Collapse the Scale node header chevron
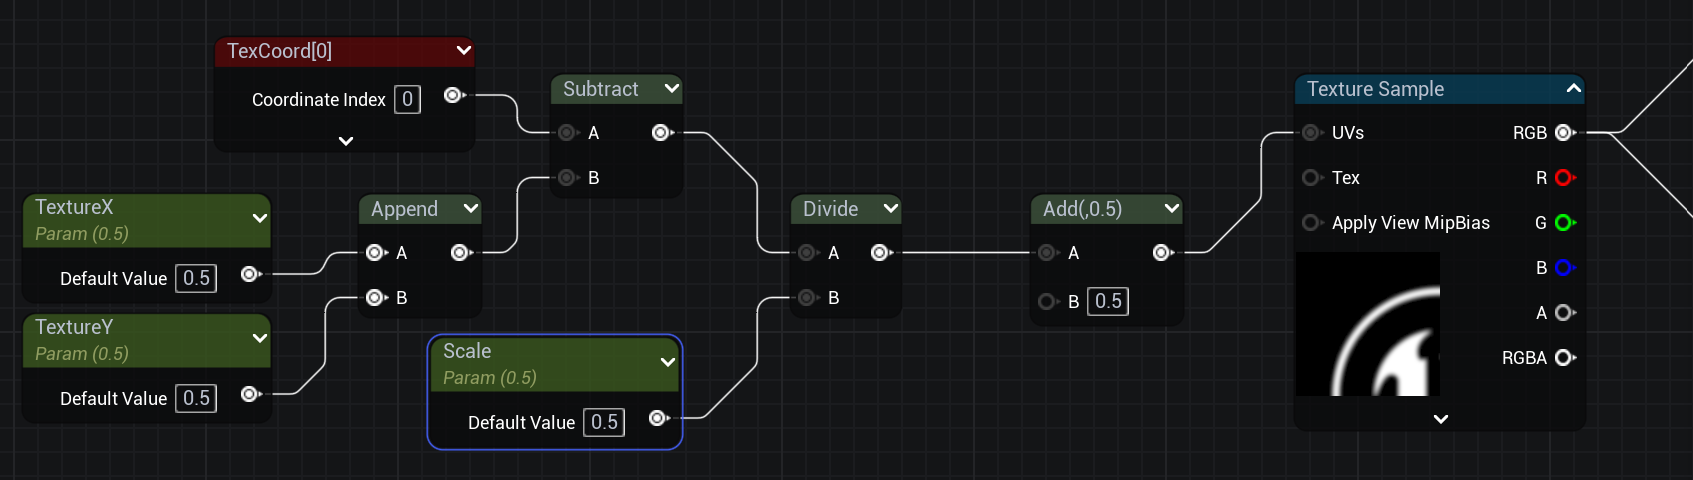The image size is (1693, 480). [x=668, y=362]
